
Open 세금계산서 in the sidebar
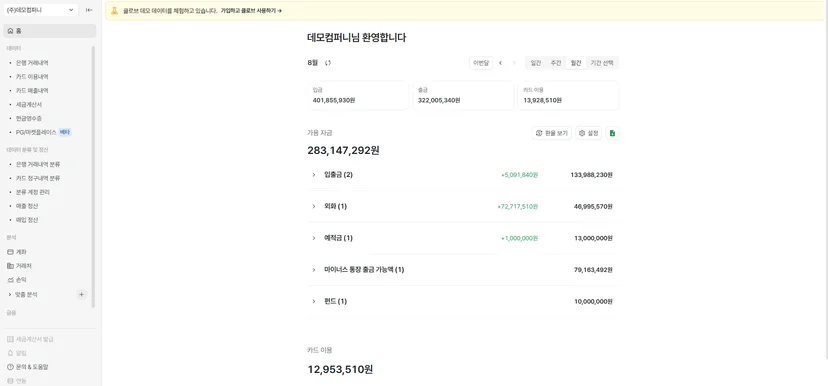pyautogui.click(x=29, y=105)
